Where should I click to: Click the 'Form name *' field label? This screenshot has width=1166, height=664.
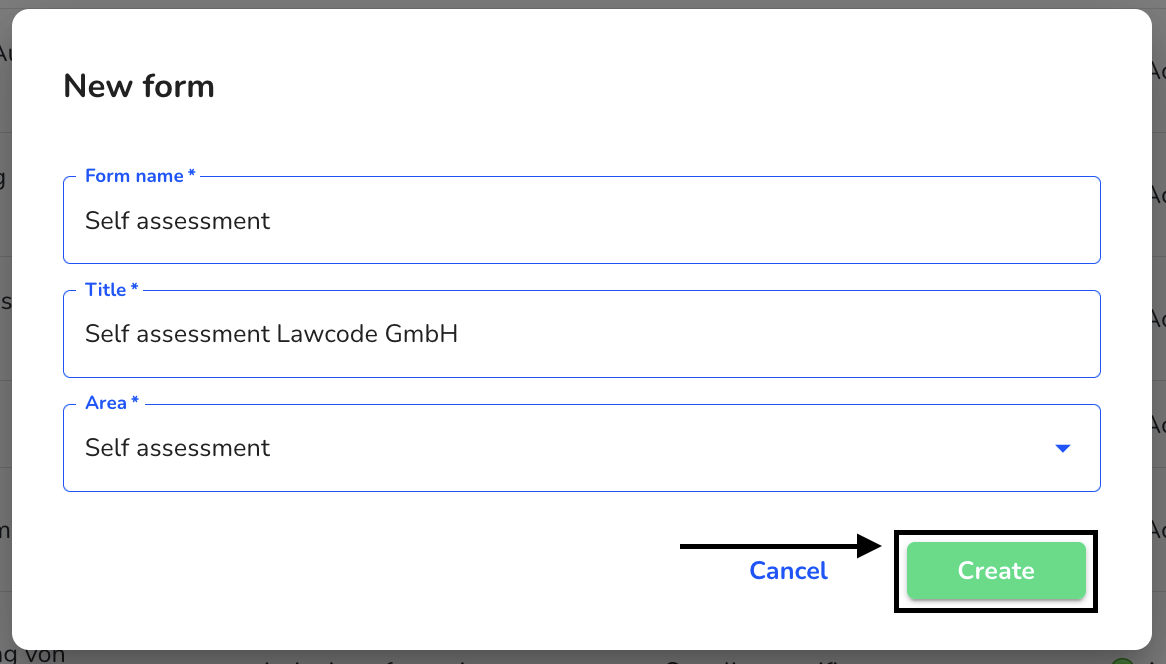coord(140,175)
